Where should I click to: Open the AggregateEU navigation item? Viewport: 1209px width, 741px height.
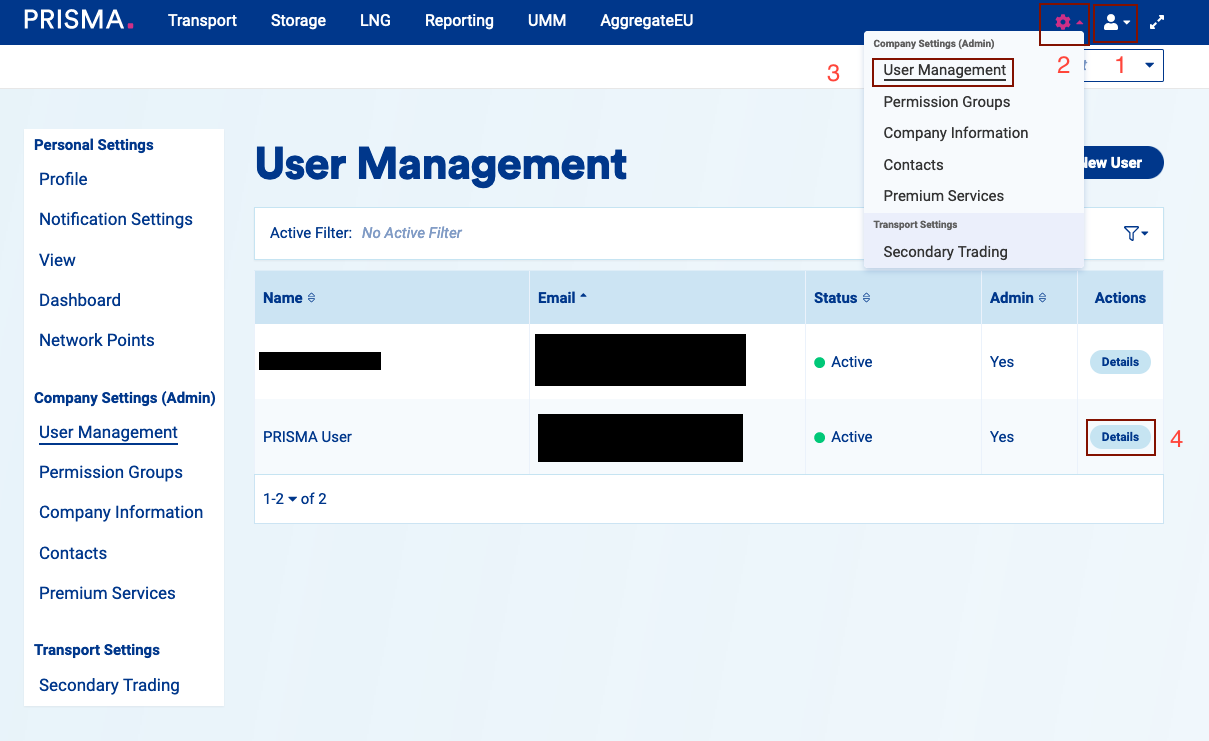click(x=646, y=21)
